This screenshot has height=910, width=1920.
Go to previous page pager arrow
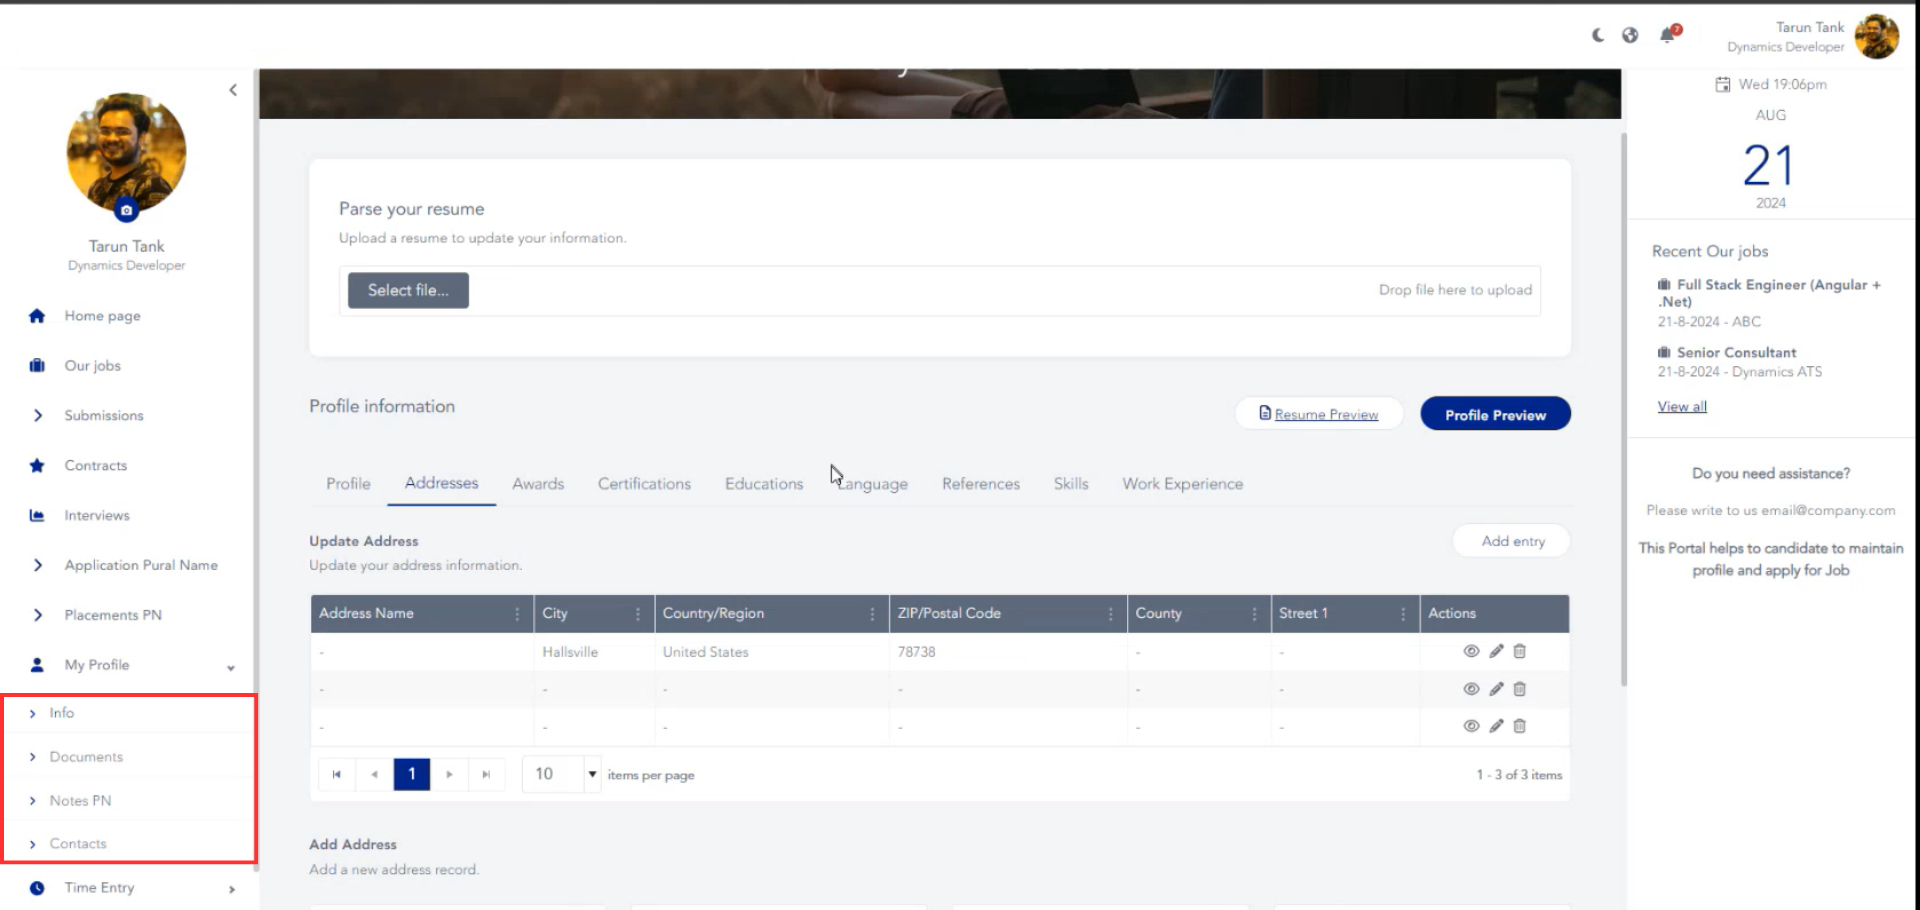pyautogui.click(x=374, y=774)
